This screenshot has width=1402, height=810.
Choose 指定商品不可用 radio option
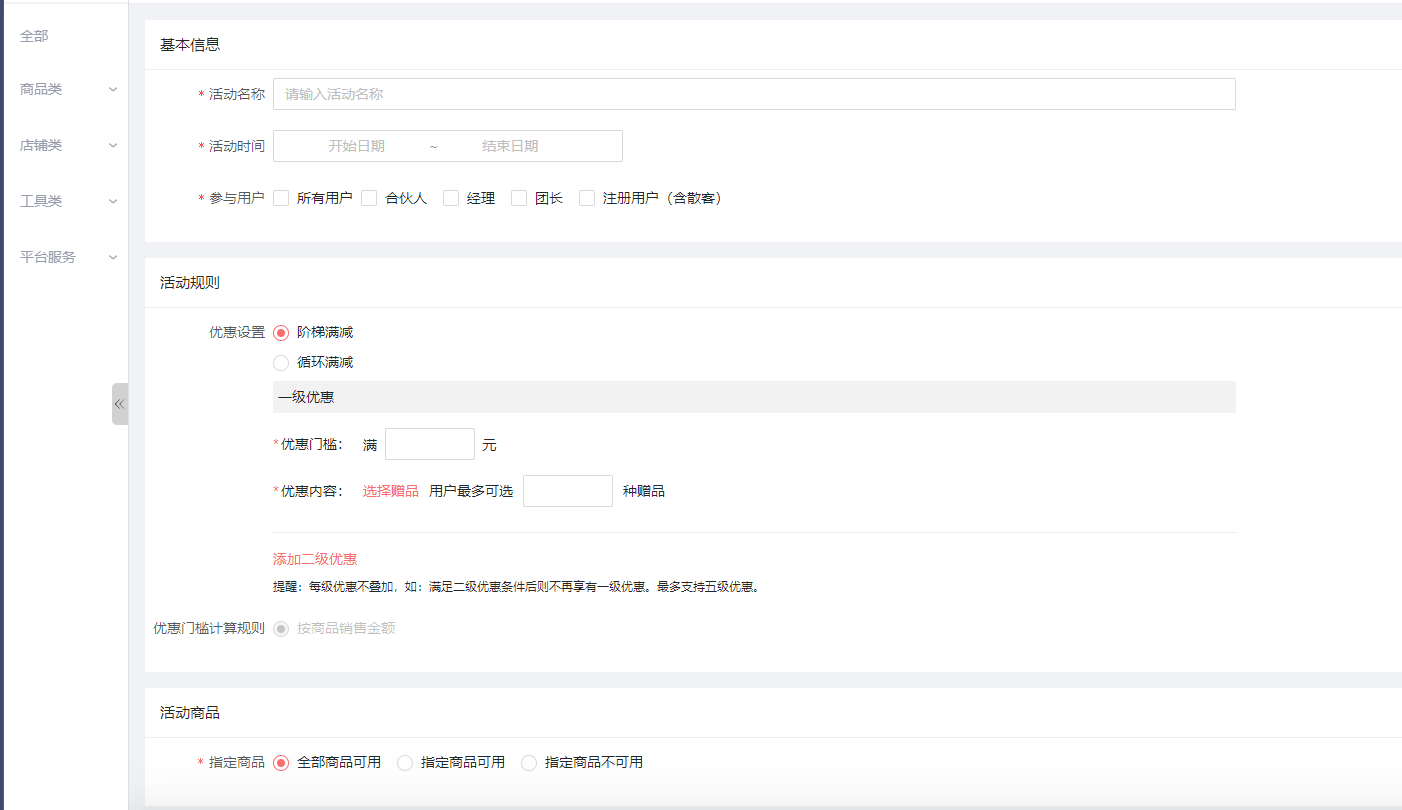point(529,763)
